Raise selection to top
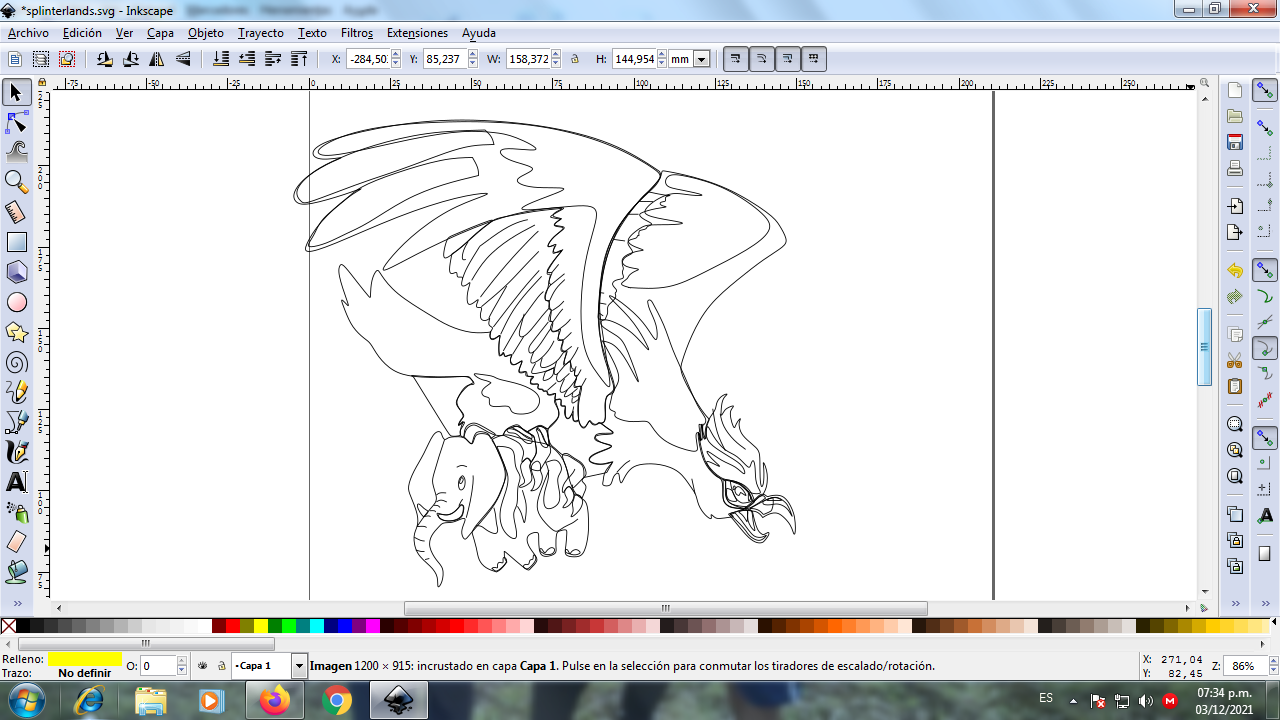The width and height of the screenshot is (1280, 720). click(x=299, y=59)
